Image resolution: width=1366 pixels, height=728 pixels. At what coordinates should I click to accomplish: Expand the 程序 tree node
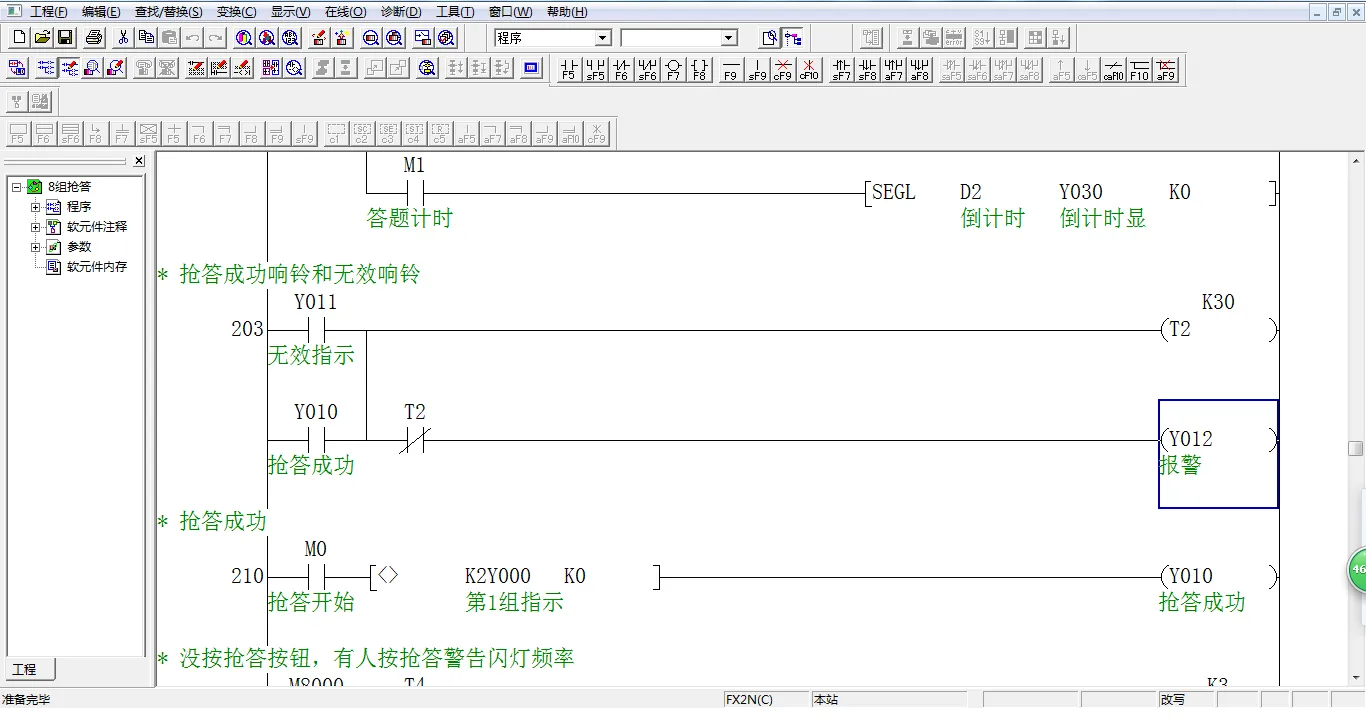(x=36, y=207)
